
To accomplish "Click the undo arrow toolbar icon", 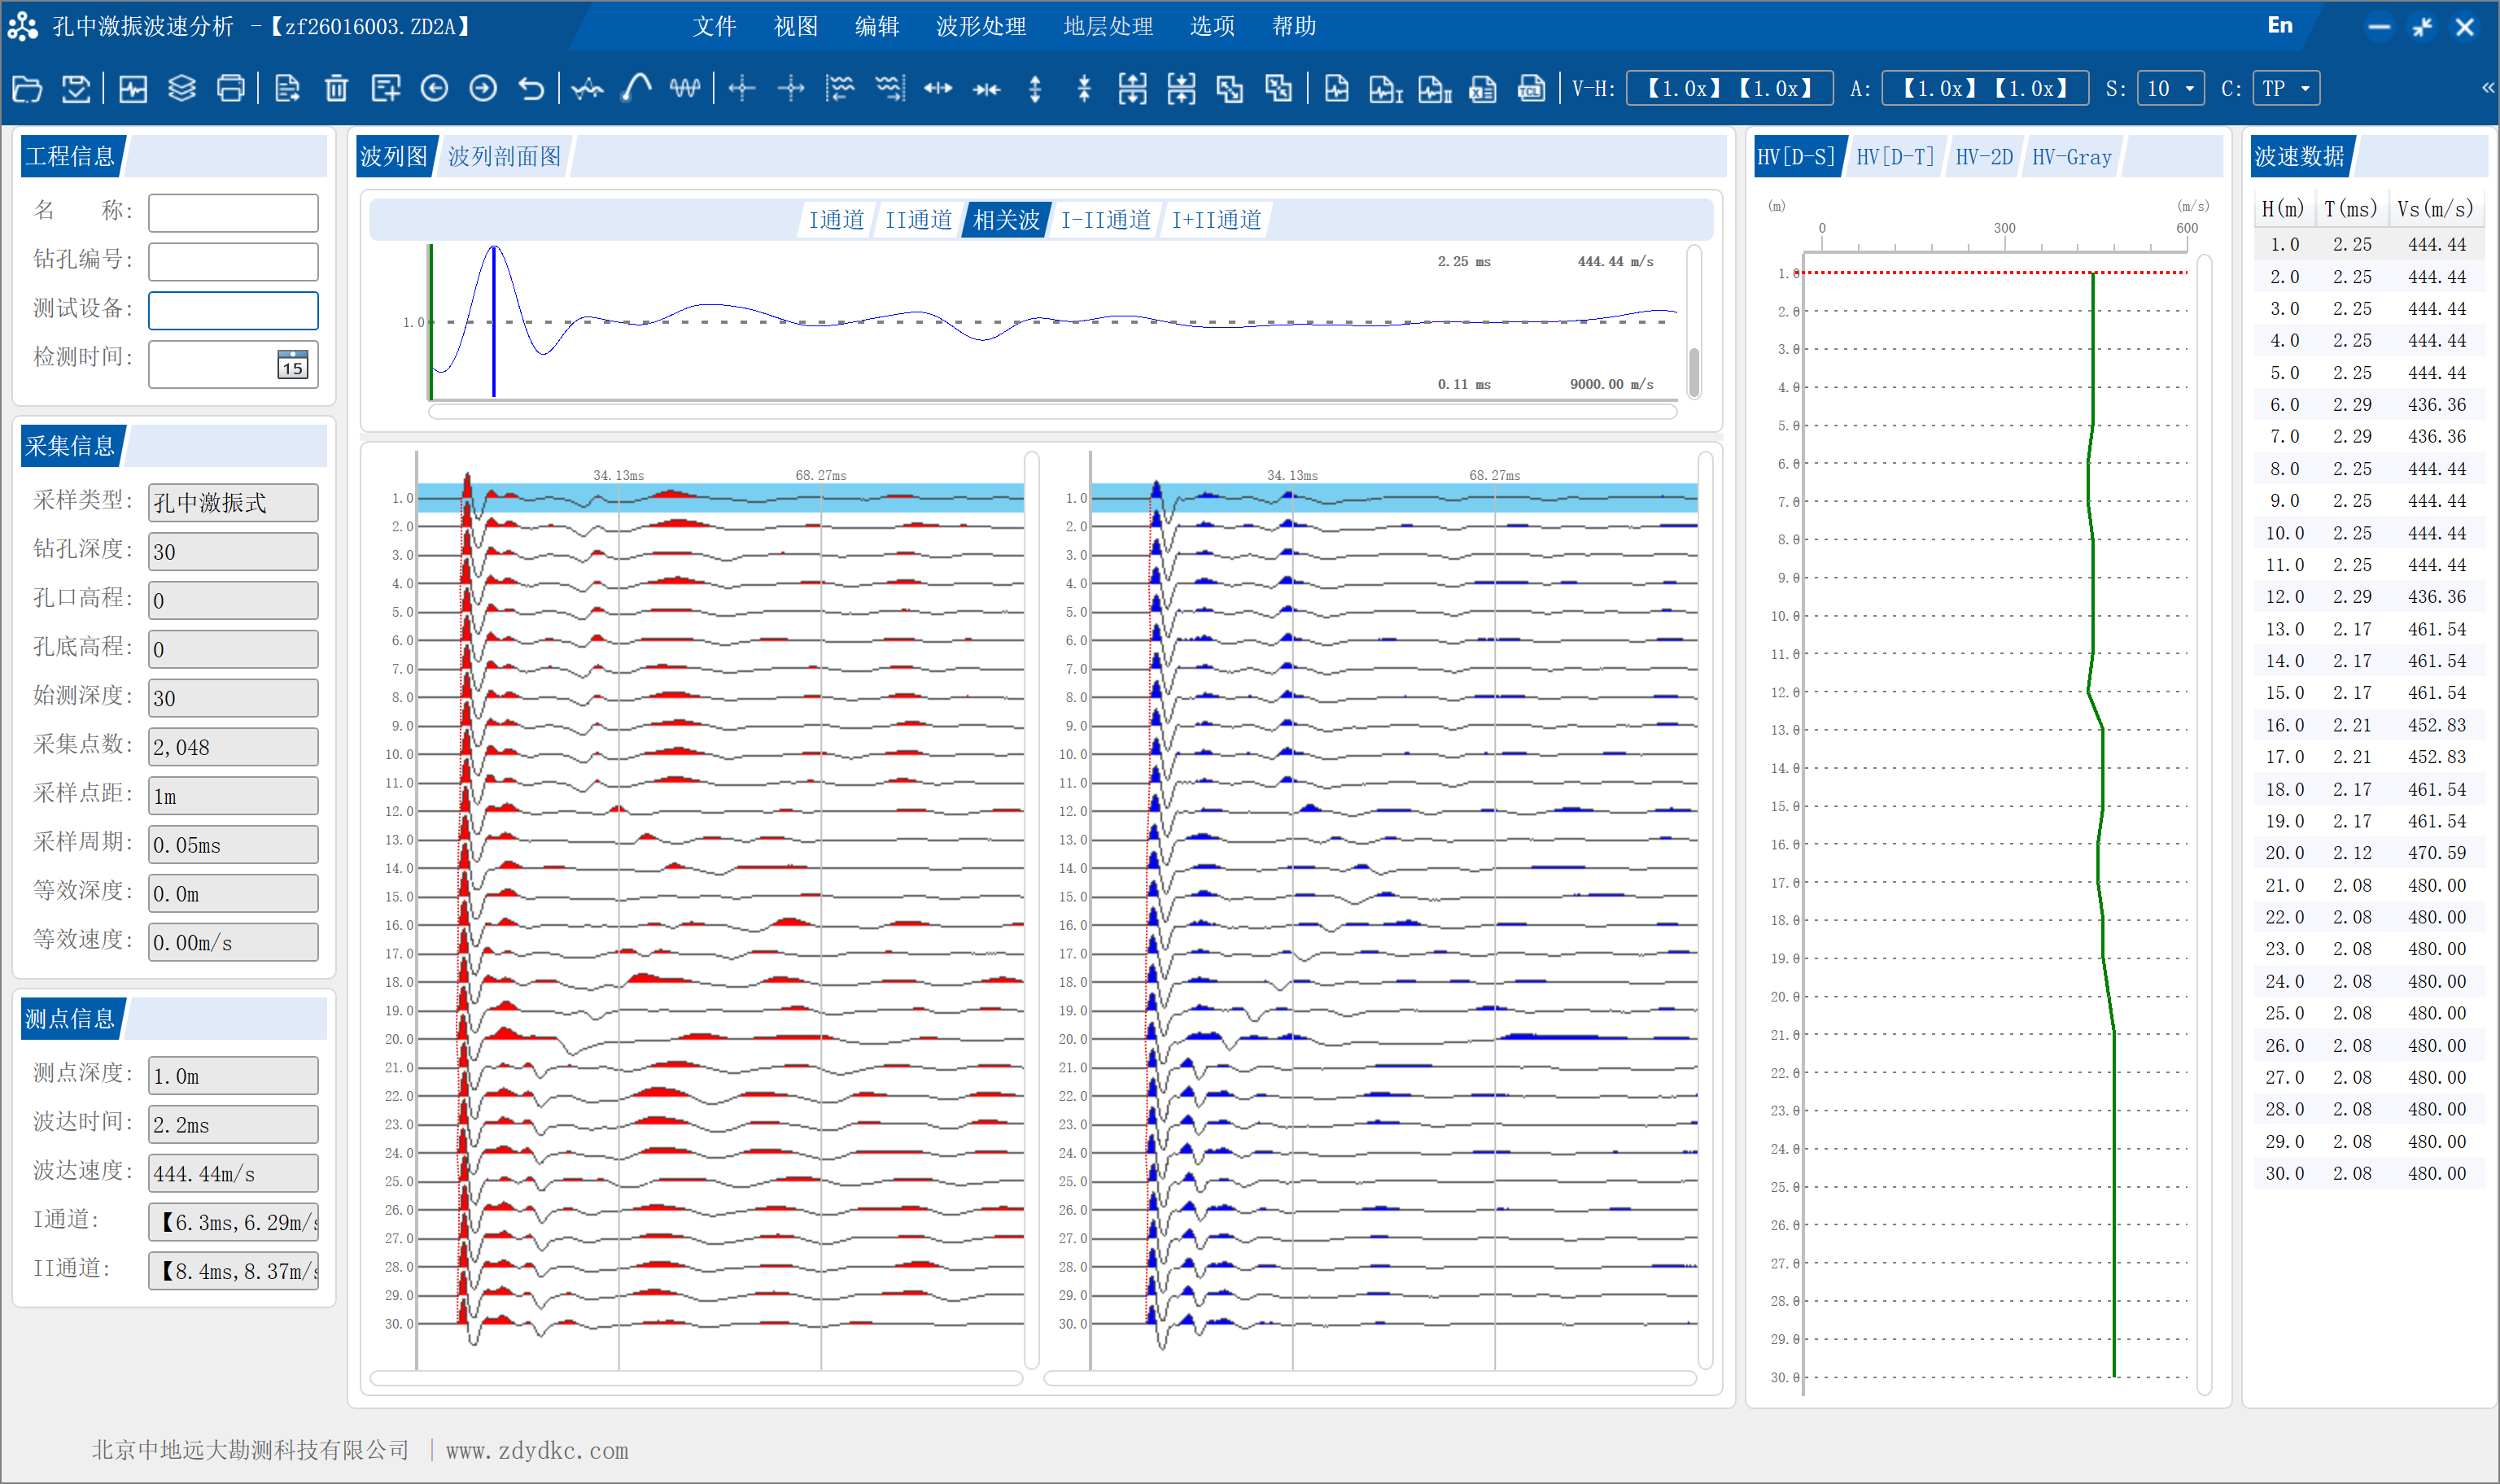I will (x=531, y=89).
